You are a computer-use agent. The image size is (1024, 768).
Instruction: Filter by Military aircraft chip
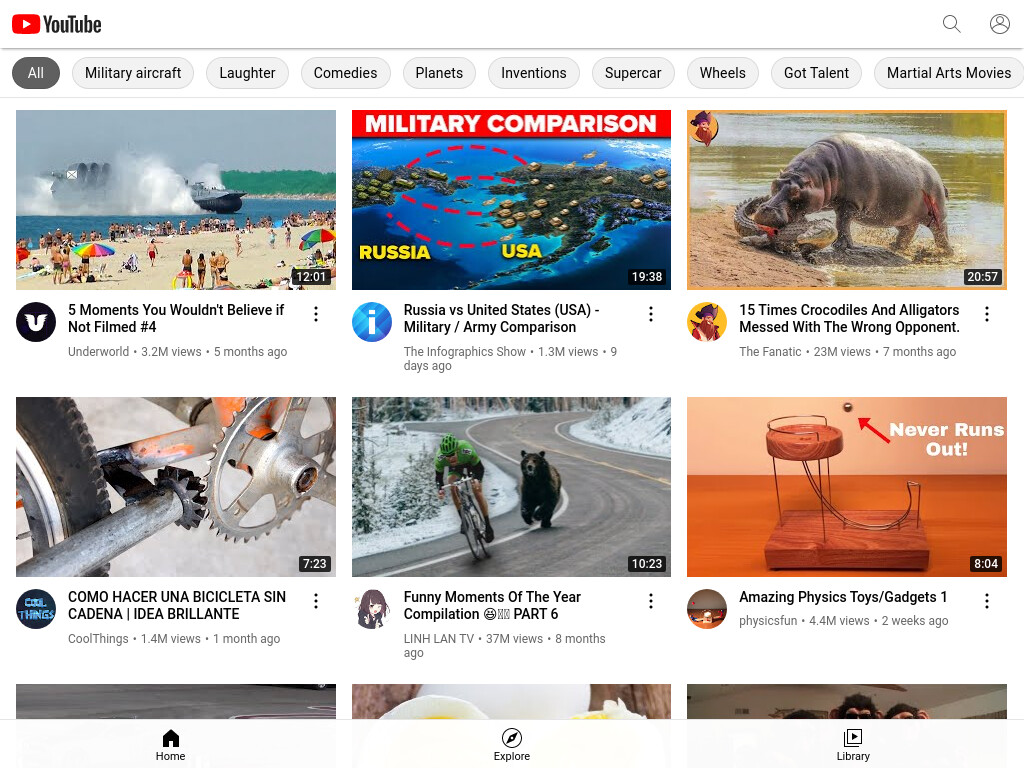tap(133, 73)
